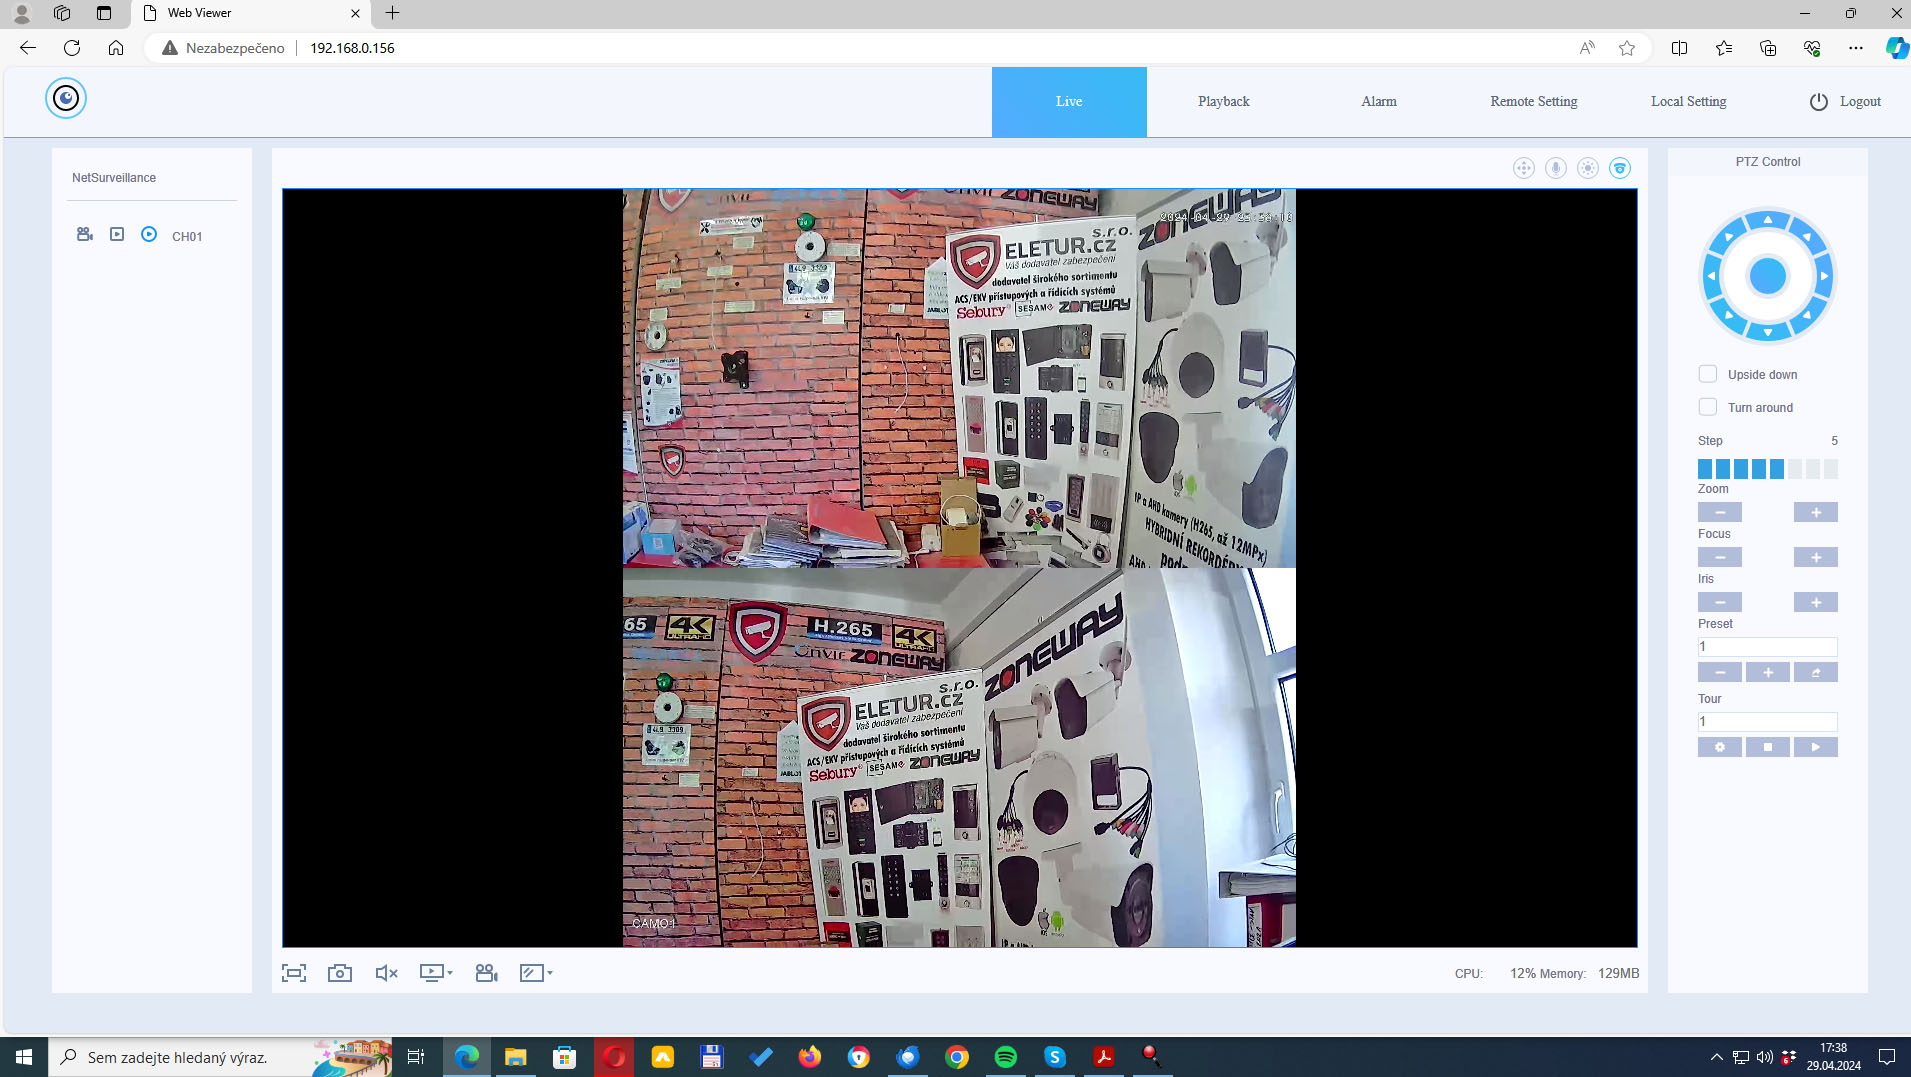Viewport: 1911px width, 1077px height.
Task: Click the Preset number input field
Action: tap(1768, 647)
